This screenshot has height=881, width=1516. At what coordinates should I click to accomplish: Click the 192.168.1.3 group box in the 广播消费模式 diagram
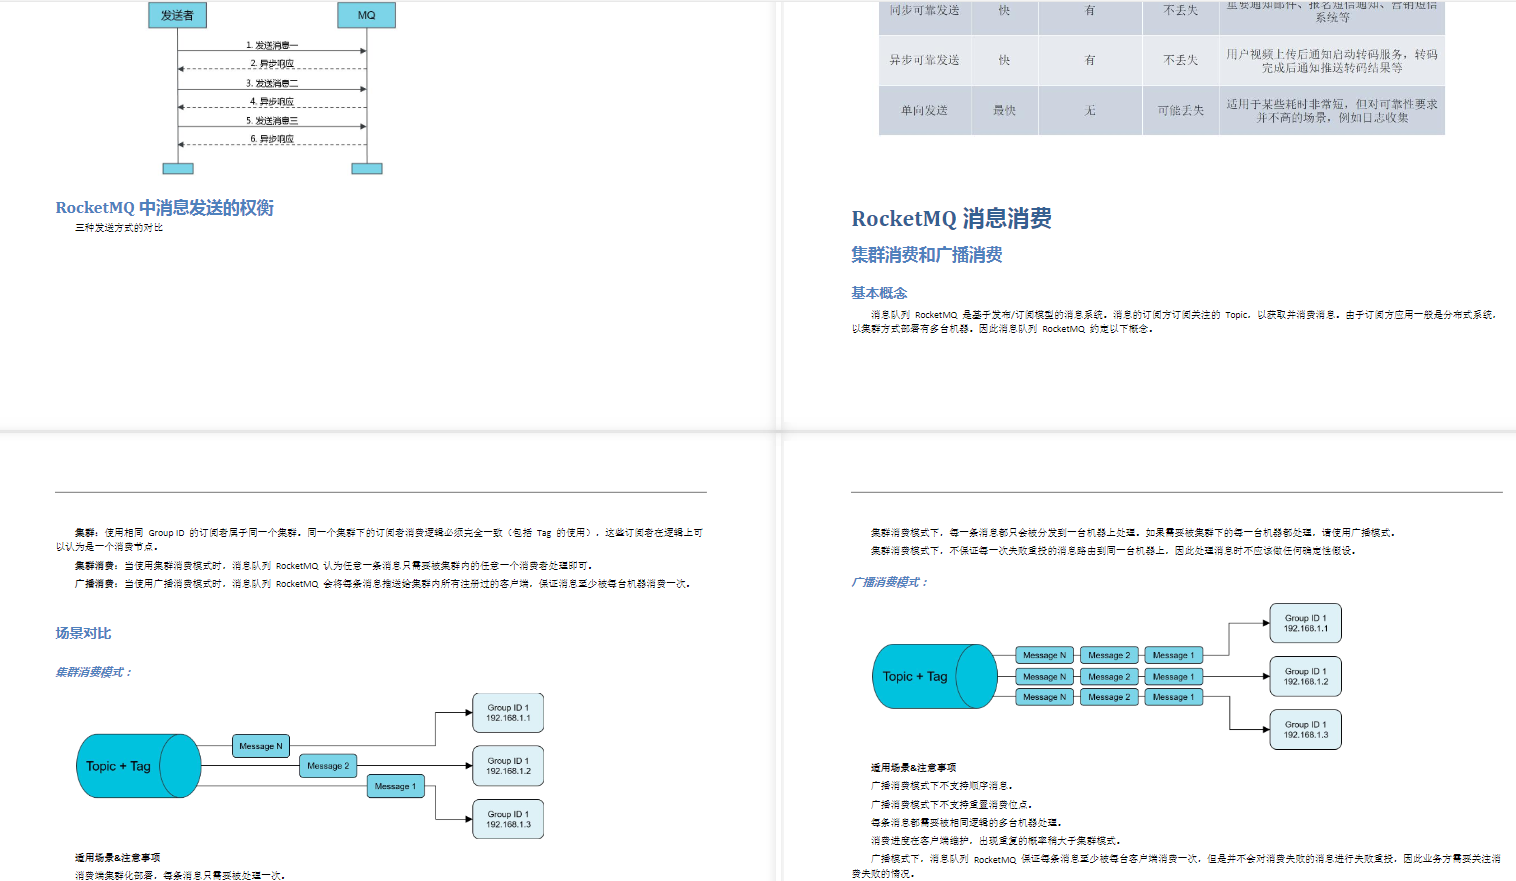(1306, 730)
